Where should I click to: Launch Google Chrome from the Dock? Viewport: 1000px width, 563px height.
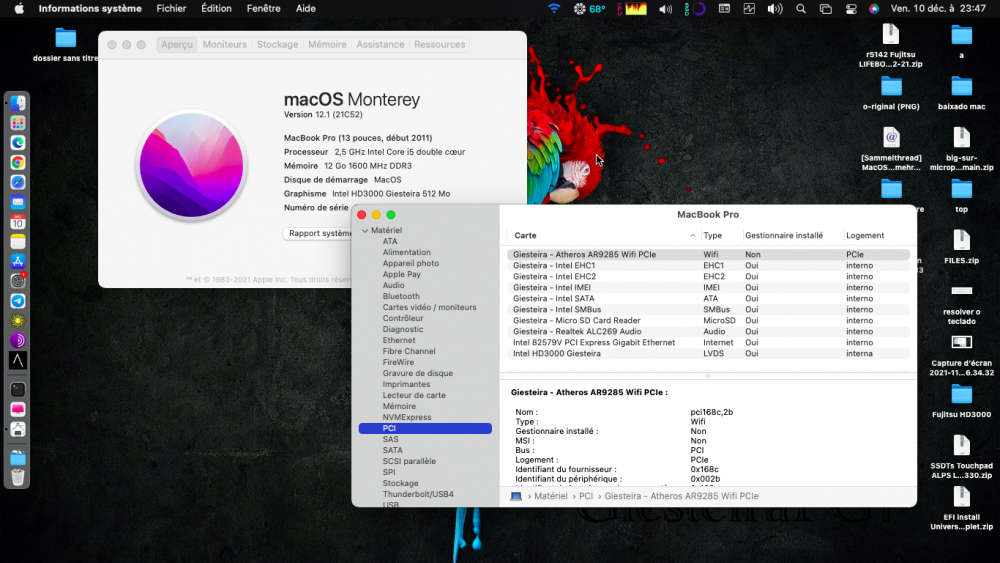(x=18, y=162)
